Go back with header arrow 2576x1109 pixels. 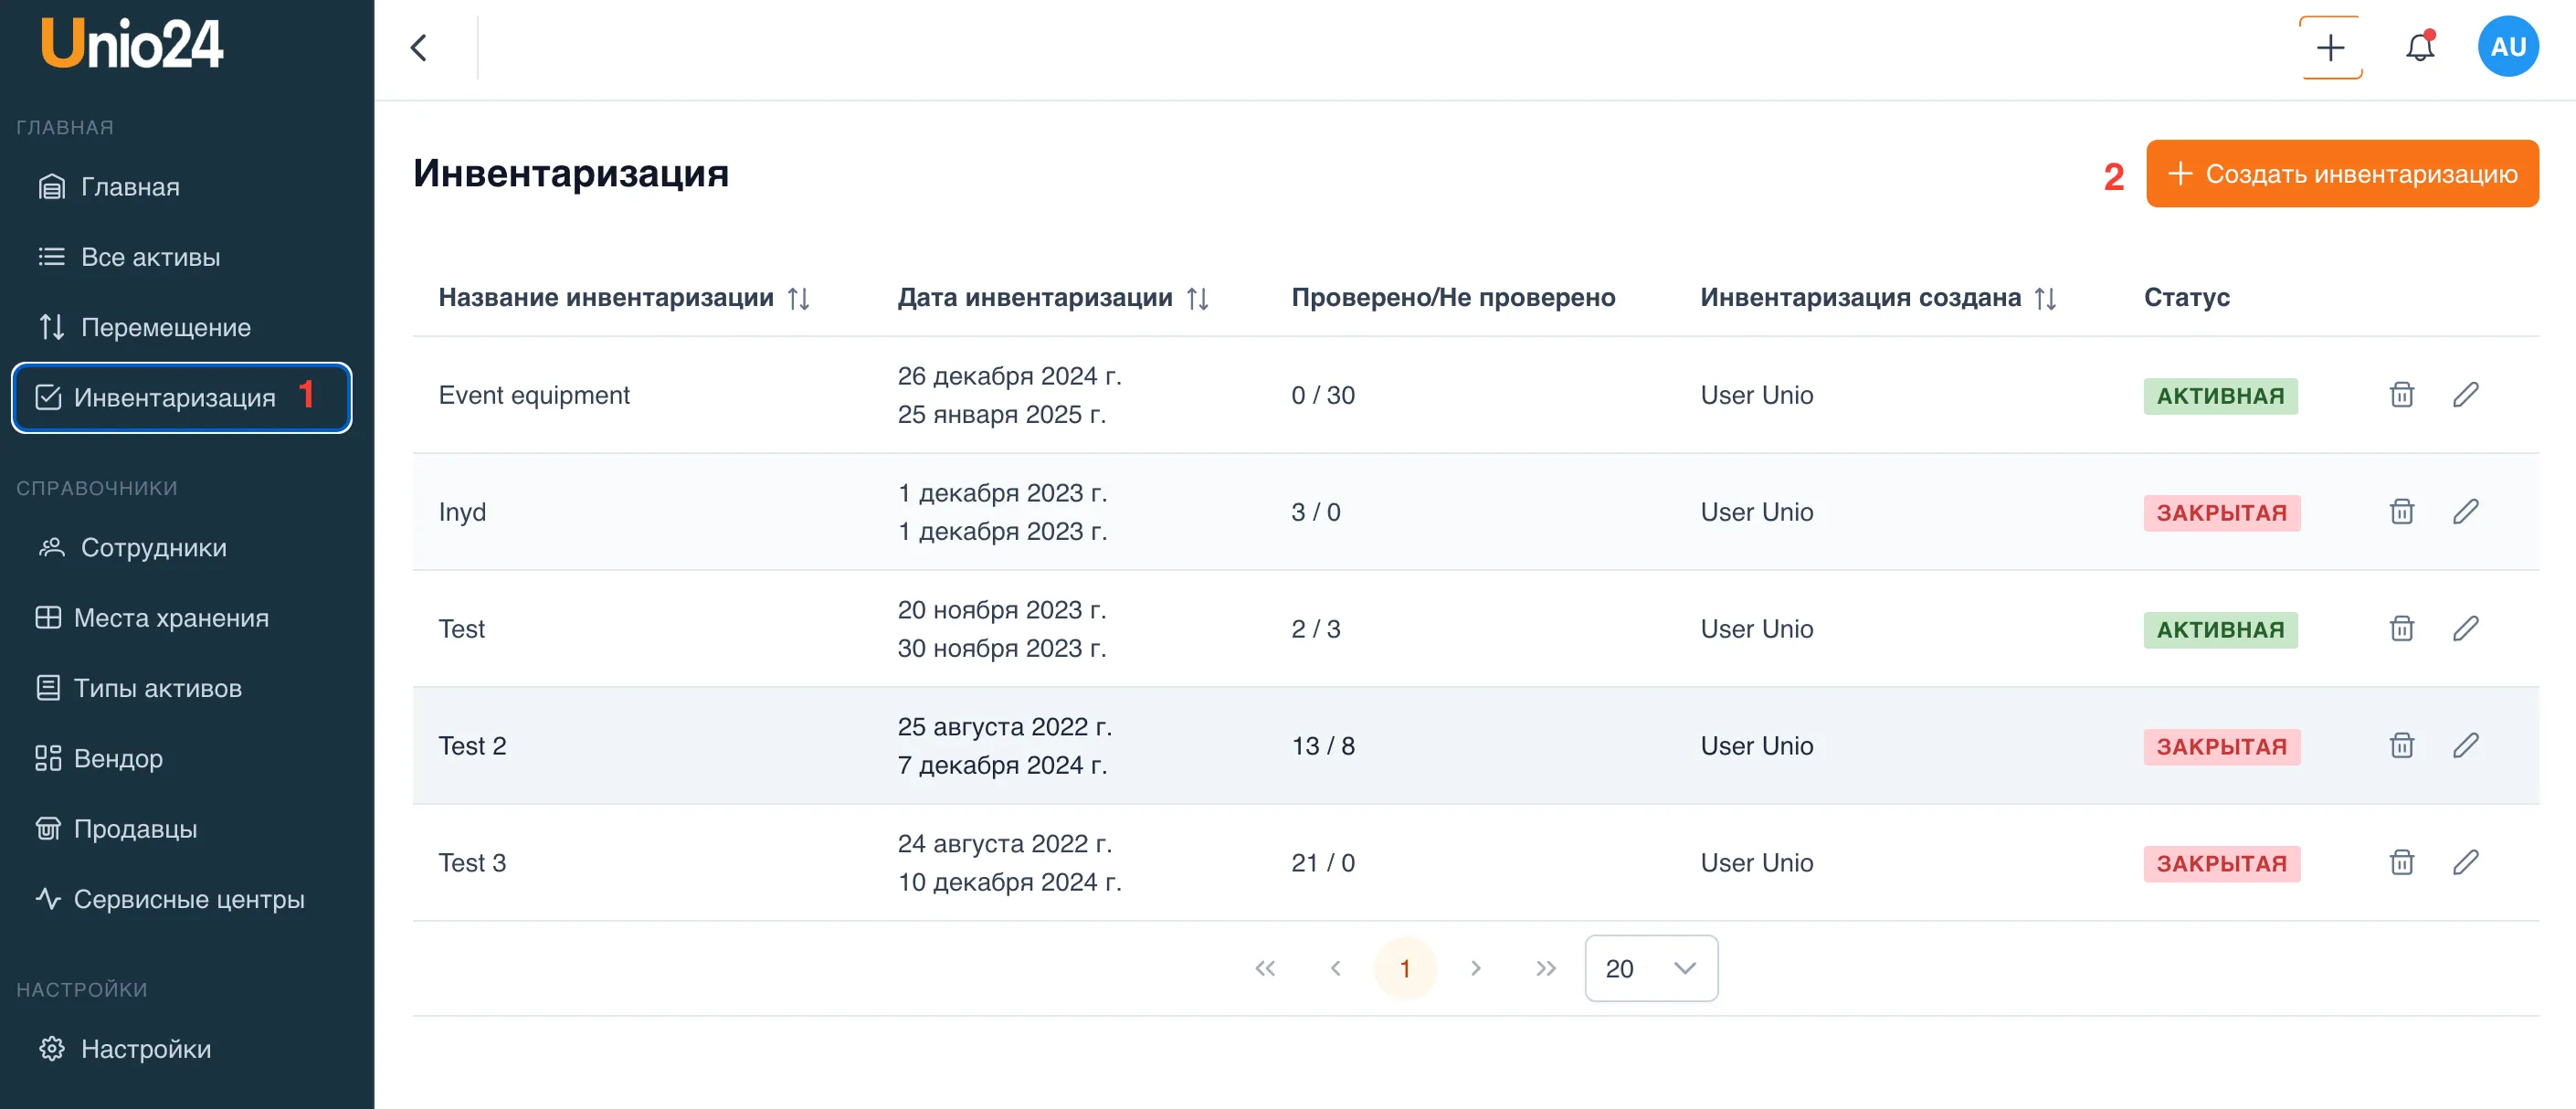tap(419, 47)
